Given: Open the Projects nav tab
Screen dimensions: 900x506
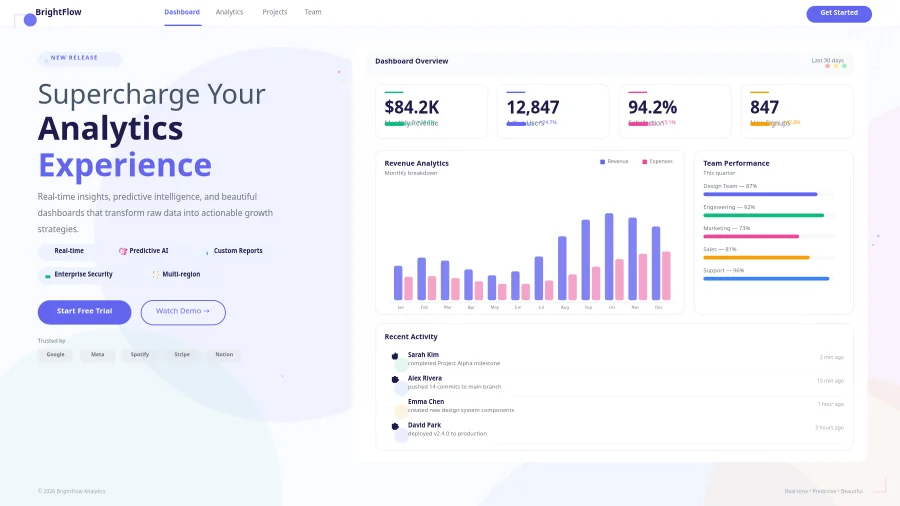Looking at the screenshot, I should coord(274,12).
